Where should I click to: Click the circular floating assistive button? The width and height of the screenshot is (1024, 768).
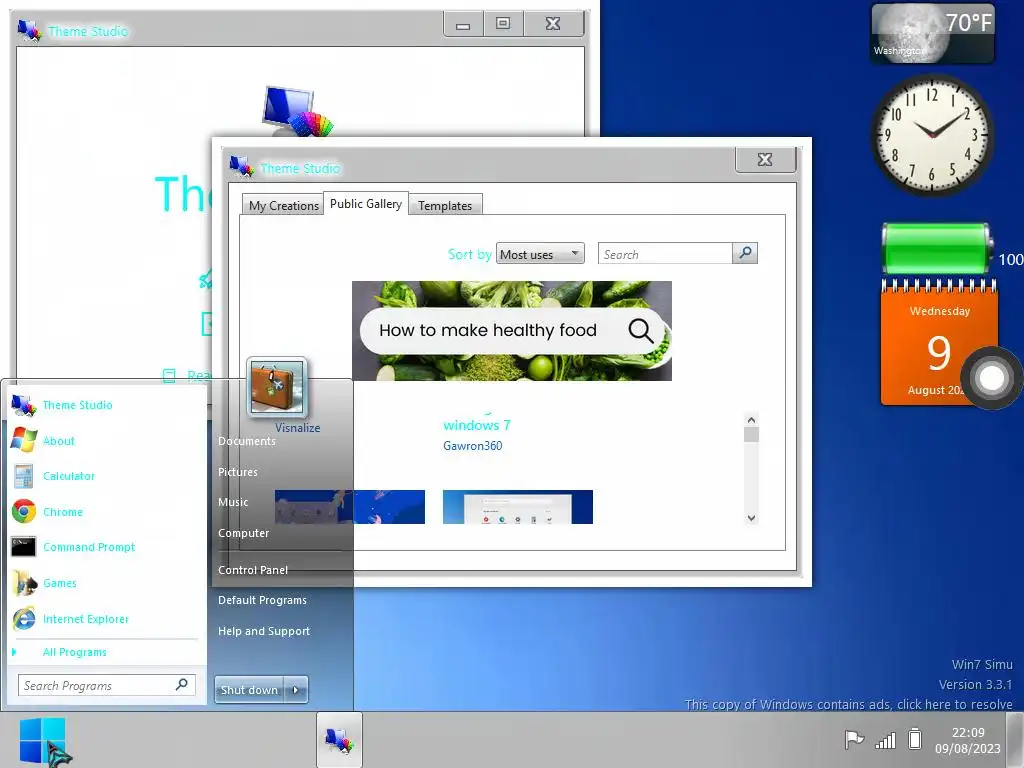pyautogui.click(x=991, y=378)
